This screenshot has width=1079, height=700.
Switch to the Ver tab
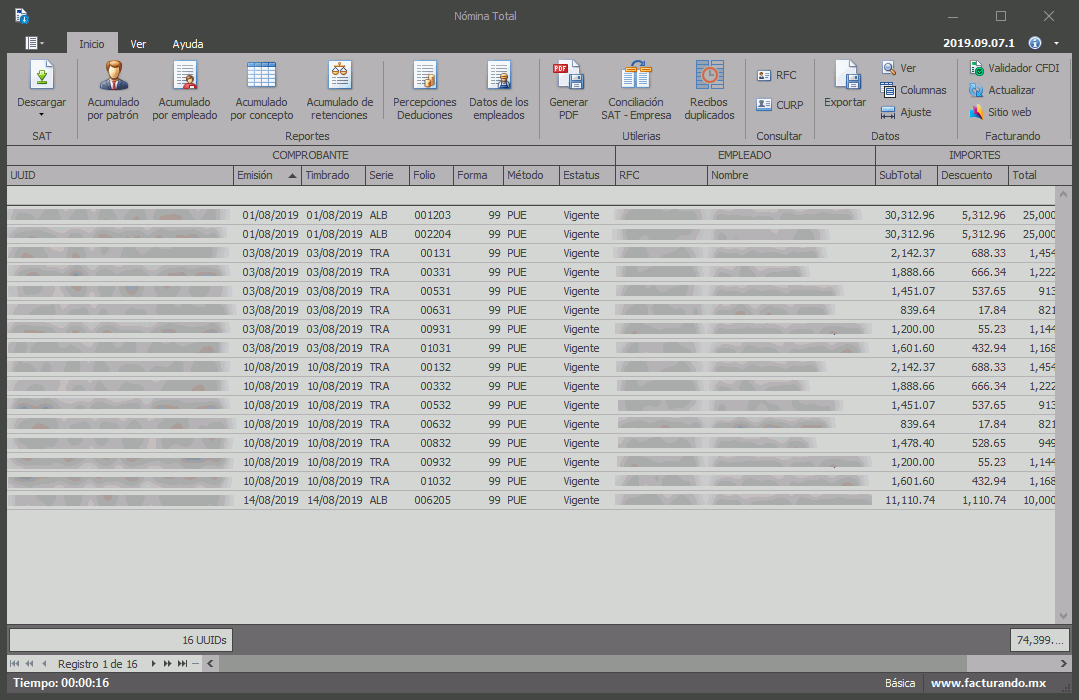138,44
